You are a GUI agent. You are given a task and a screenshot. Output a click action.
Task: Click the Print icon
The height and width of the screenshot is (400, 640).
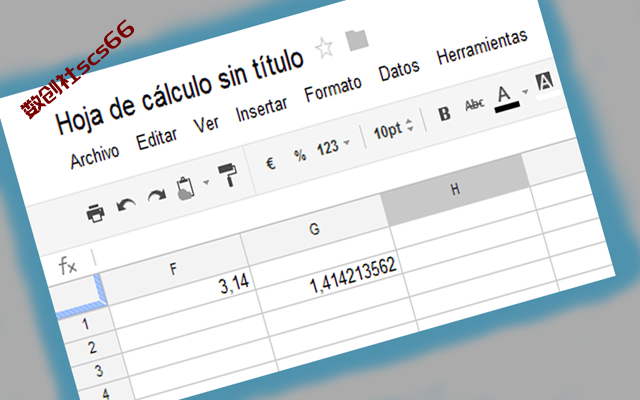96,213
